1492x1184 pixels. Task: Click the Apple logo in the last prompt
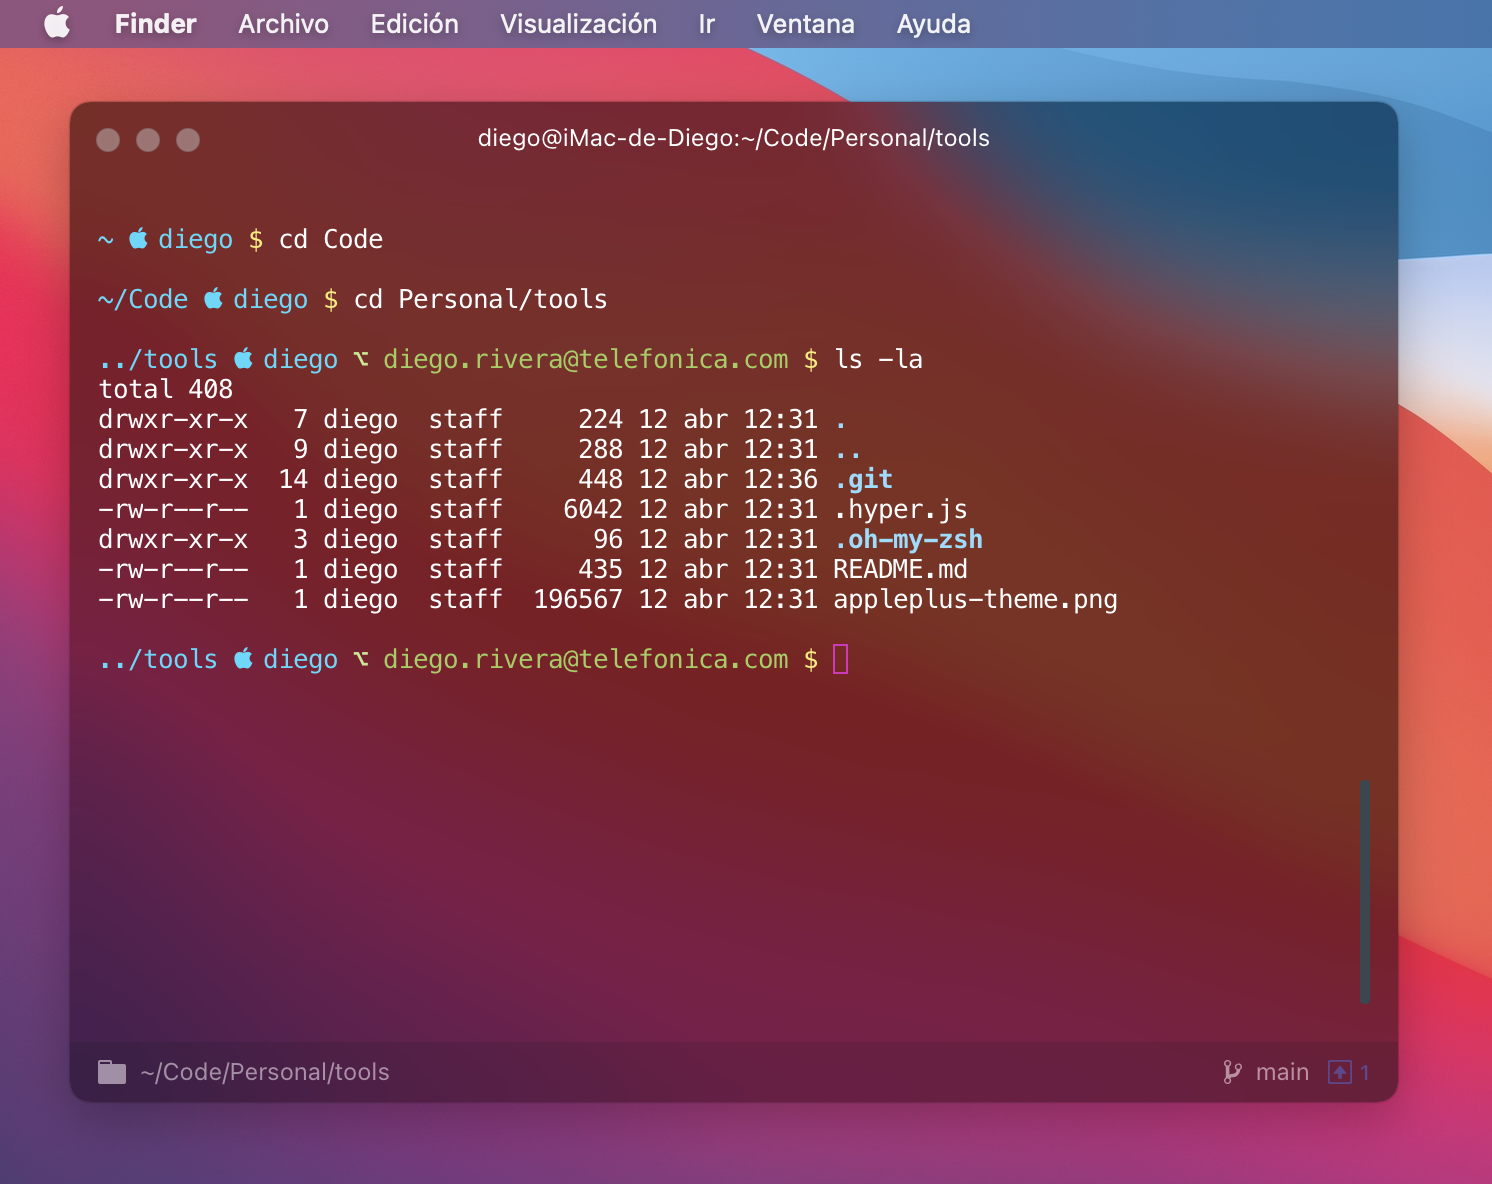pyautogui.click(x=243, y=658)
